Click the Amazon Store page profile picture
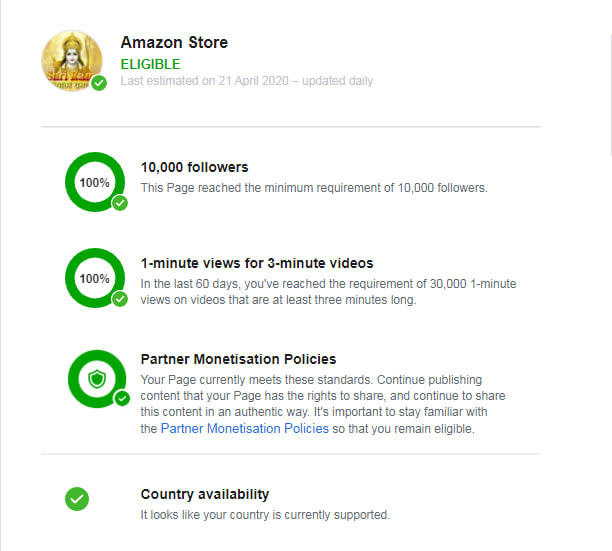Screen dimensions: 612x551 71,60
